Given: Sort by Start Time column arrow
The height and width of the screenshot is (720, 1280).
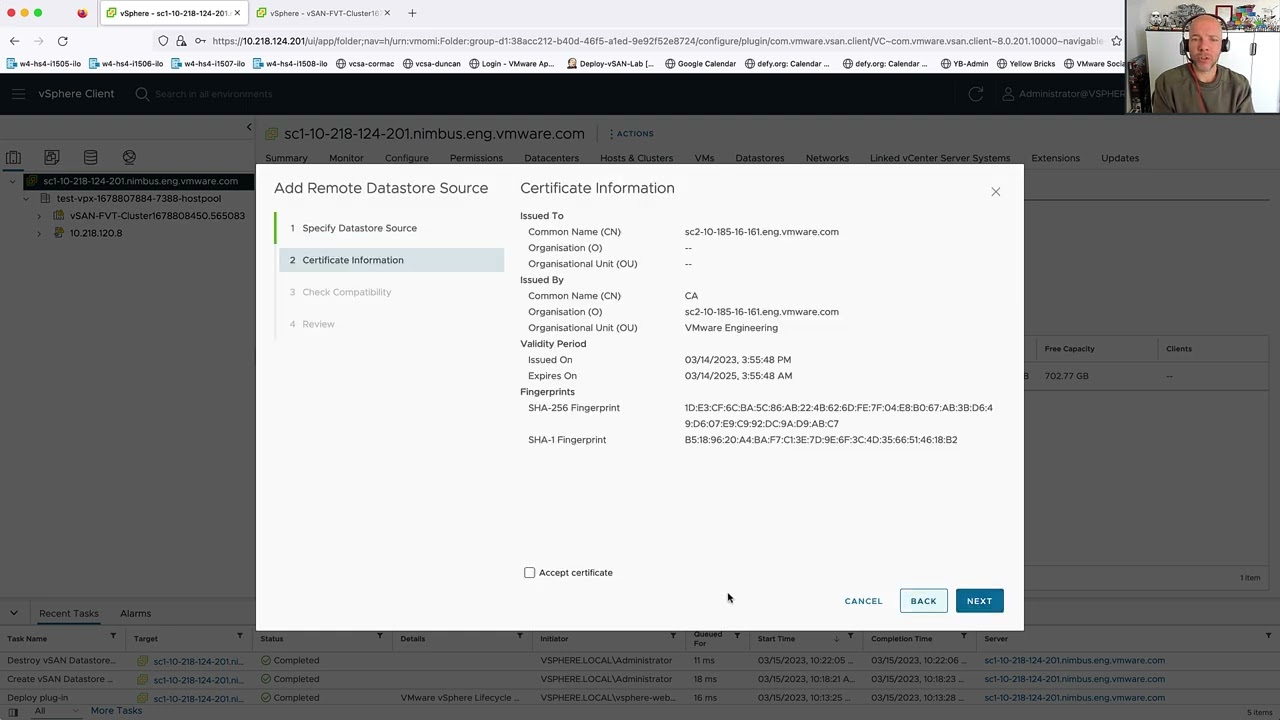Looking at the screenshot, I should [x=837, y=638].
